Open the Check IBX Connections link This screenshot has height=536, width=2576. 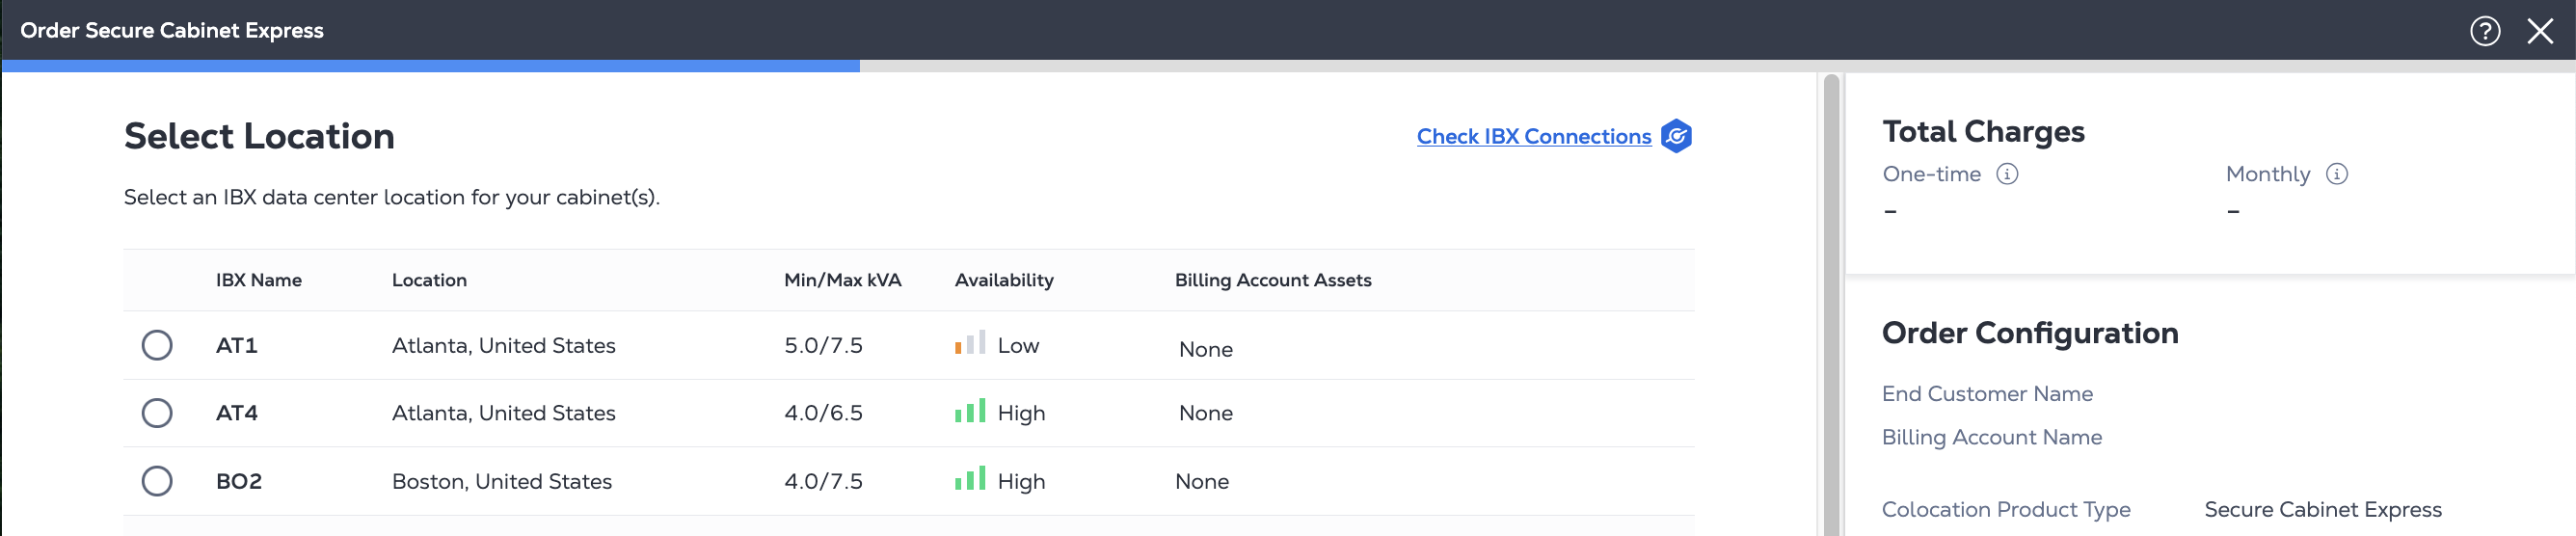1533,137
